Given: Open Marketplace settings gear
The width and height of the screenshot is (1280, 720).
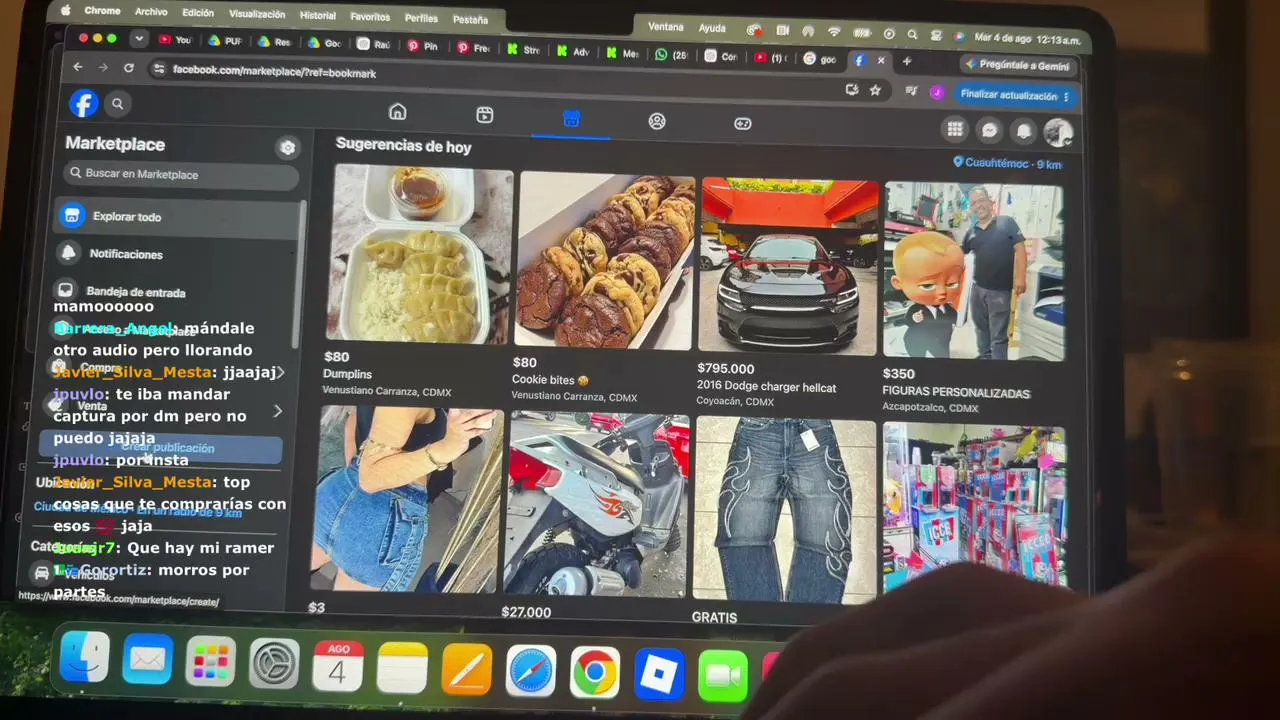Looking at the screenshot, I should click(x=288, y=148).
